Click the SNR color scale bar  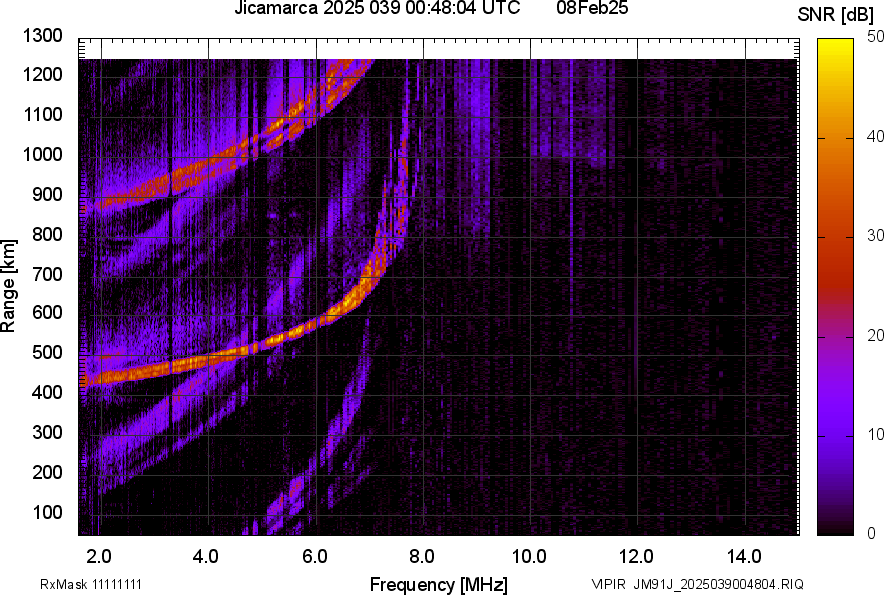(835, 287)
